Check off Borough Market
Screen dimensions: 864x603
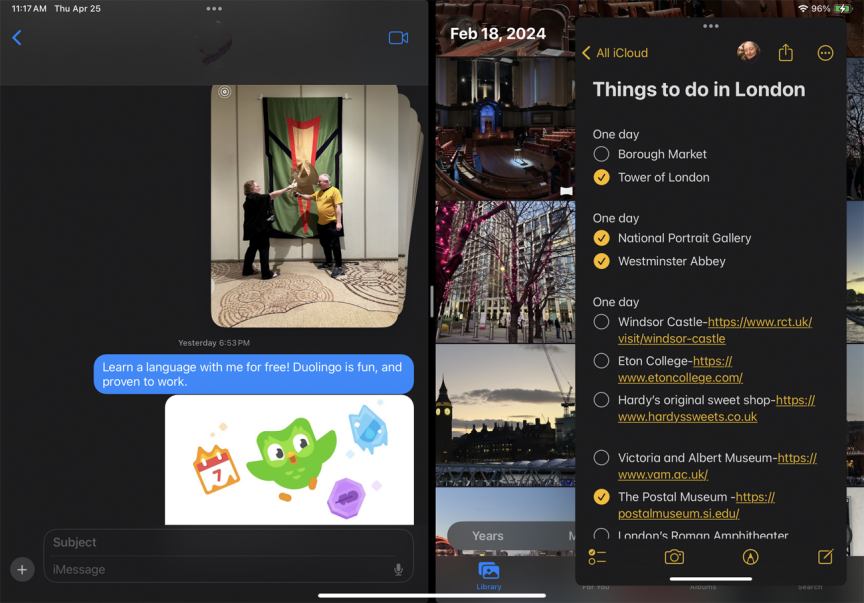[601, 154]
